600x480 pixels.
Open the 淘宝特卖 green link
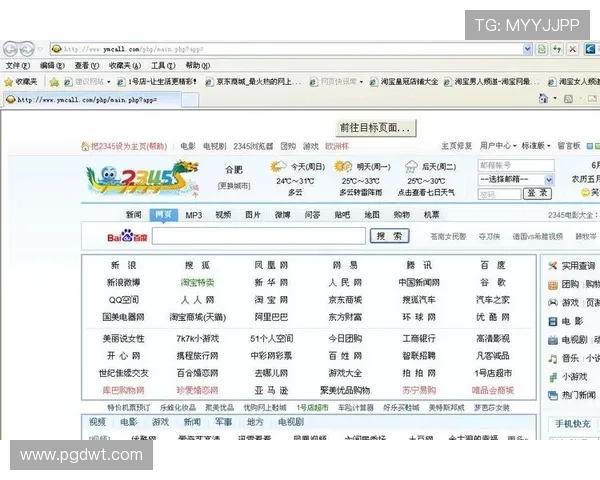[x=197, y=282]
